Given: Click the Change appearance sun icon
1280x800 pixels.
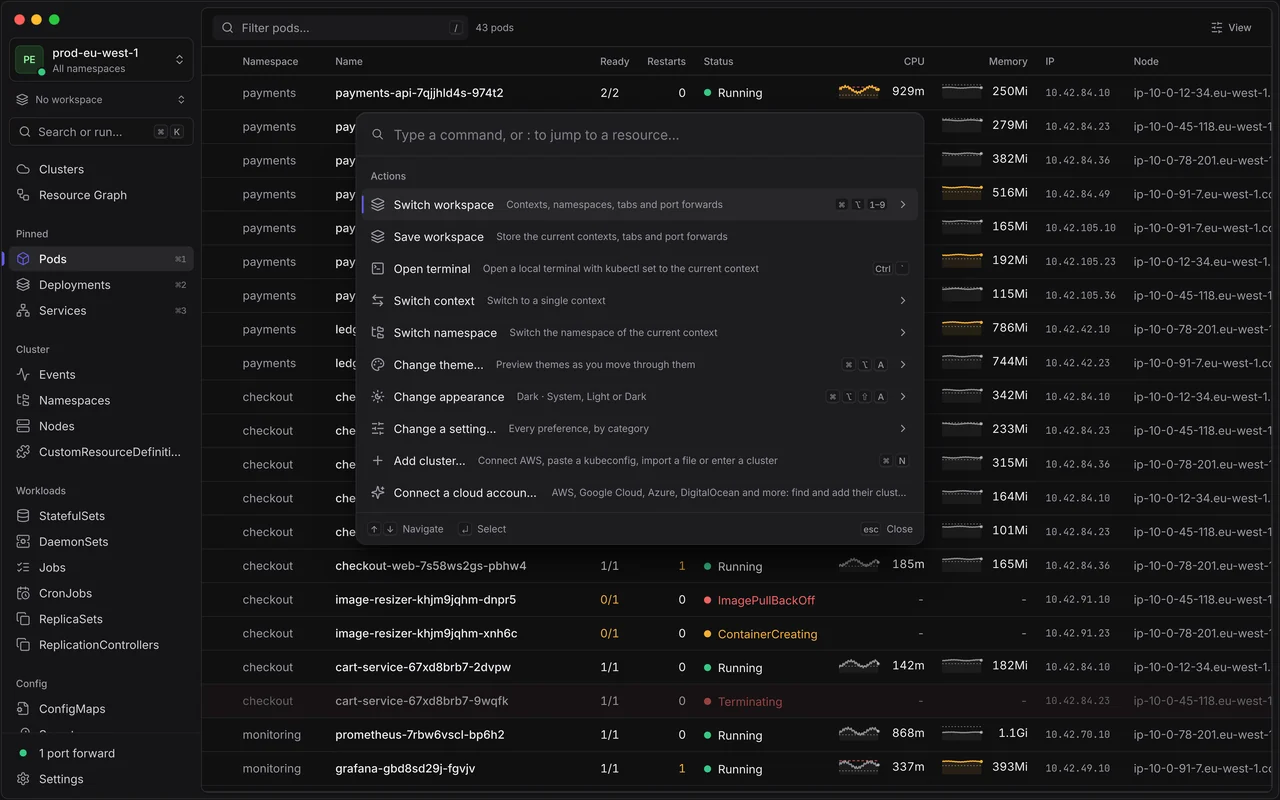Looking at the screenshot, I should (x=378, y=396).
